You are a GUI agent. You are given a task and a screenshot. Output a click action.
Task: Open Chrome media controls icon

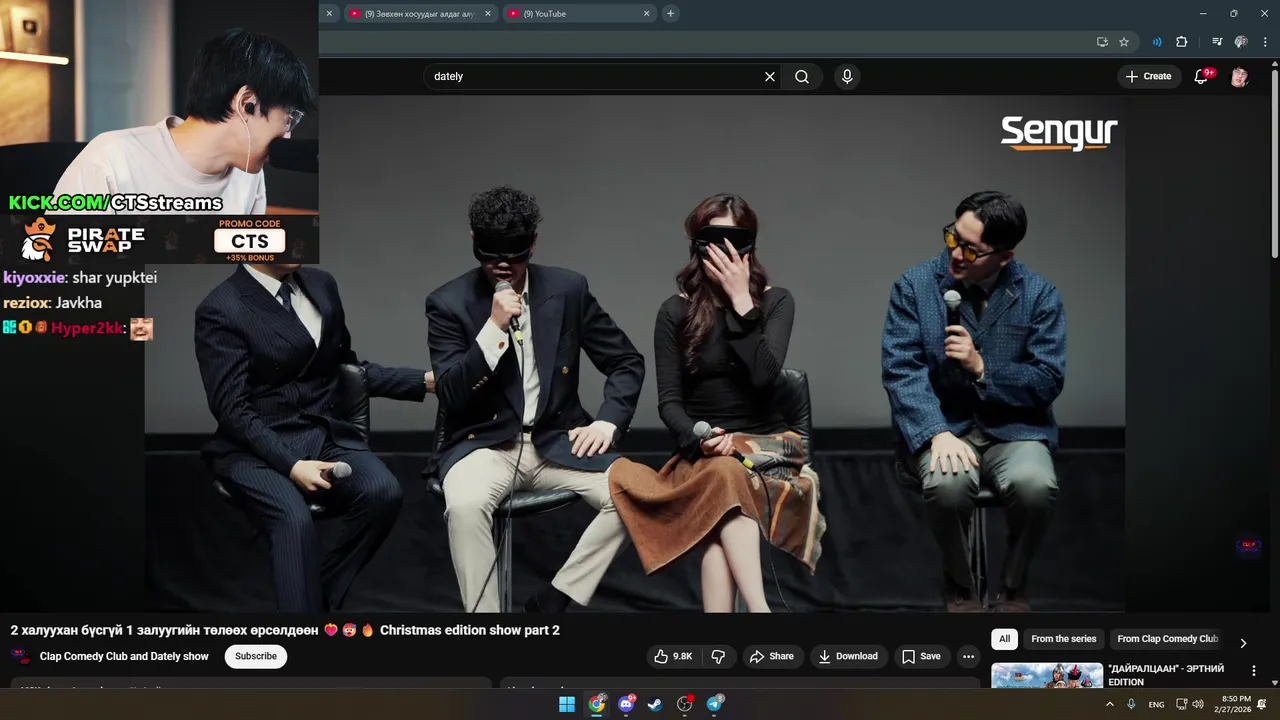1217,42
